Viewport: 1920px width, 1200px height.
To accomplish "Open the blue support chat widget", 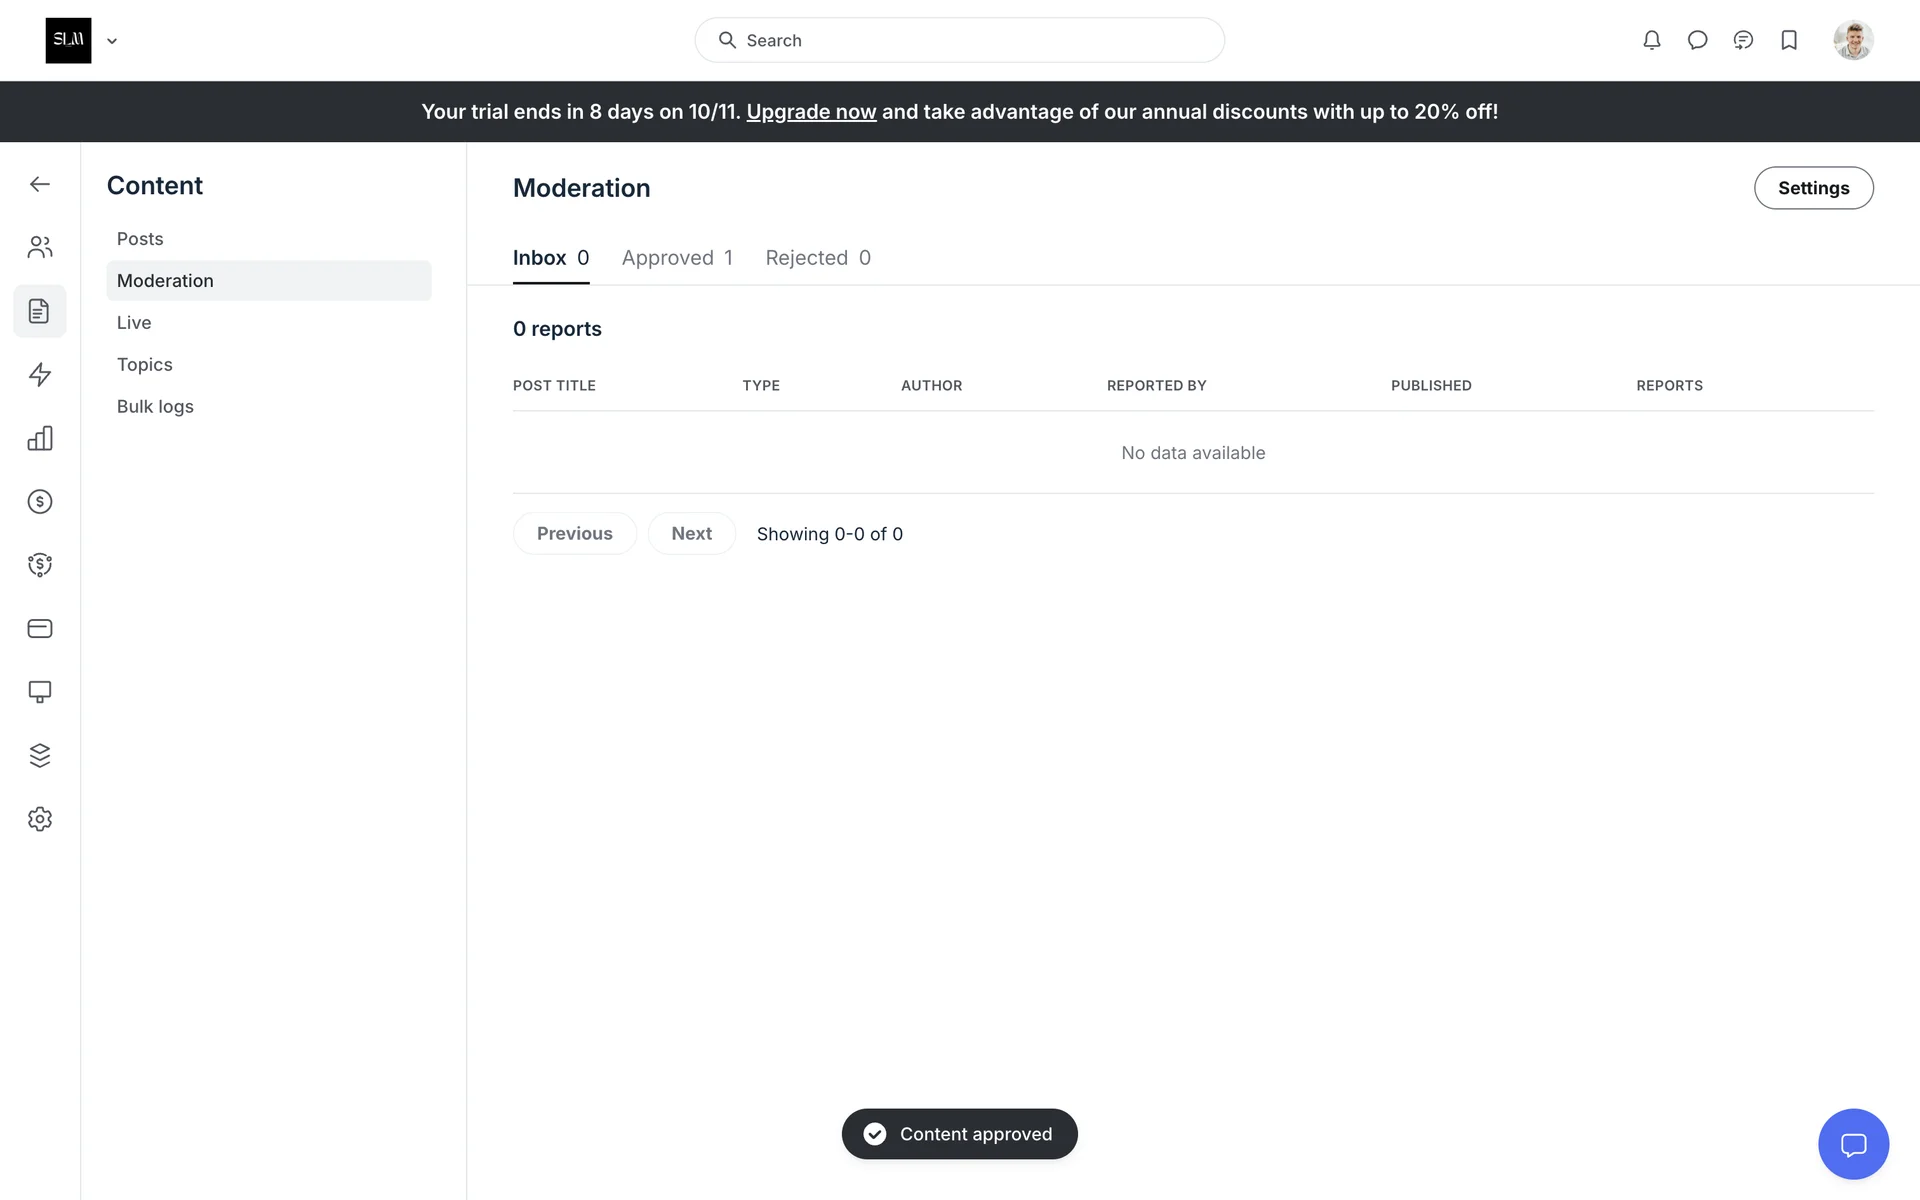I will [x=1853, y=1144].
